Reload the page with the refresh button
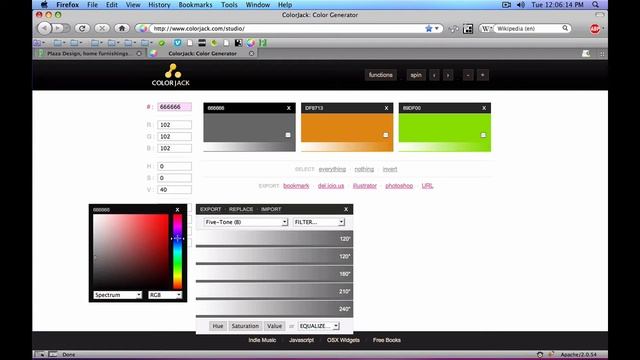This screenshot has width=640, height=360. click(x=82, y=28)
